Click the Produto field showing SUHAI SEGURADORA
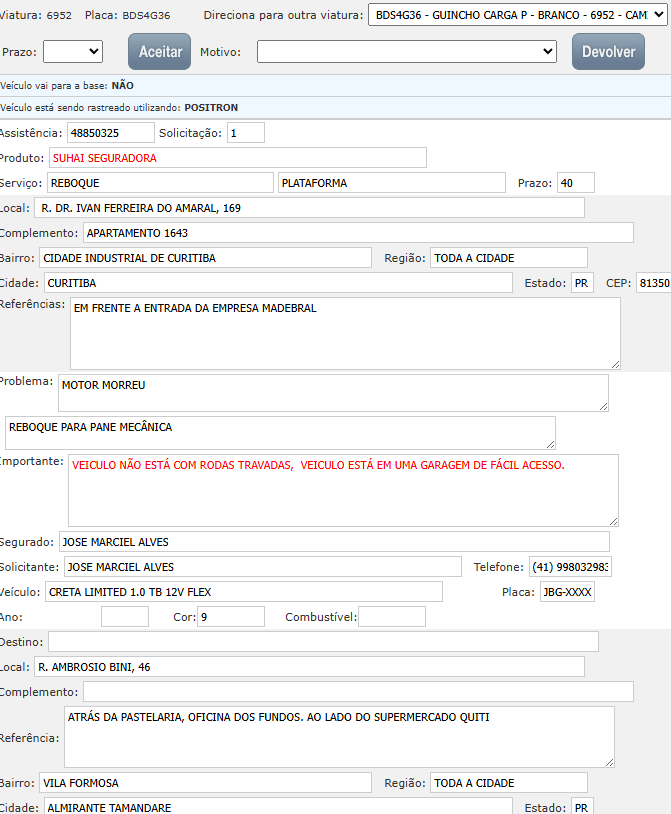This screenshot has height=814, width=671. 237,157
